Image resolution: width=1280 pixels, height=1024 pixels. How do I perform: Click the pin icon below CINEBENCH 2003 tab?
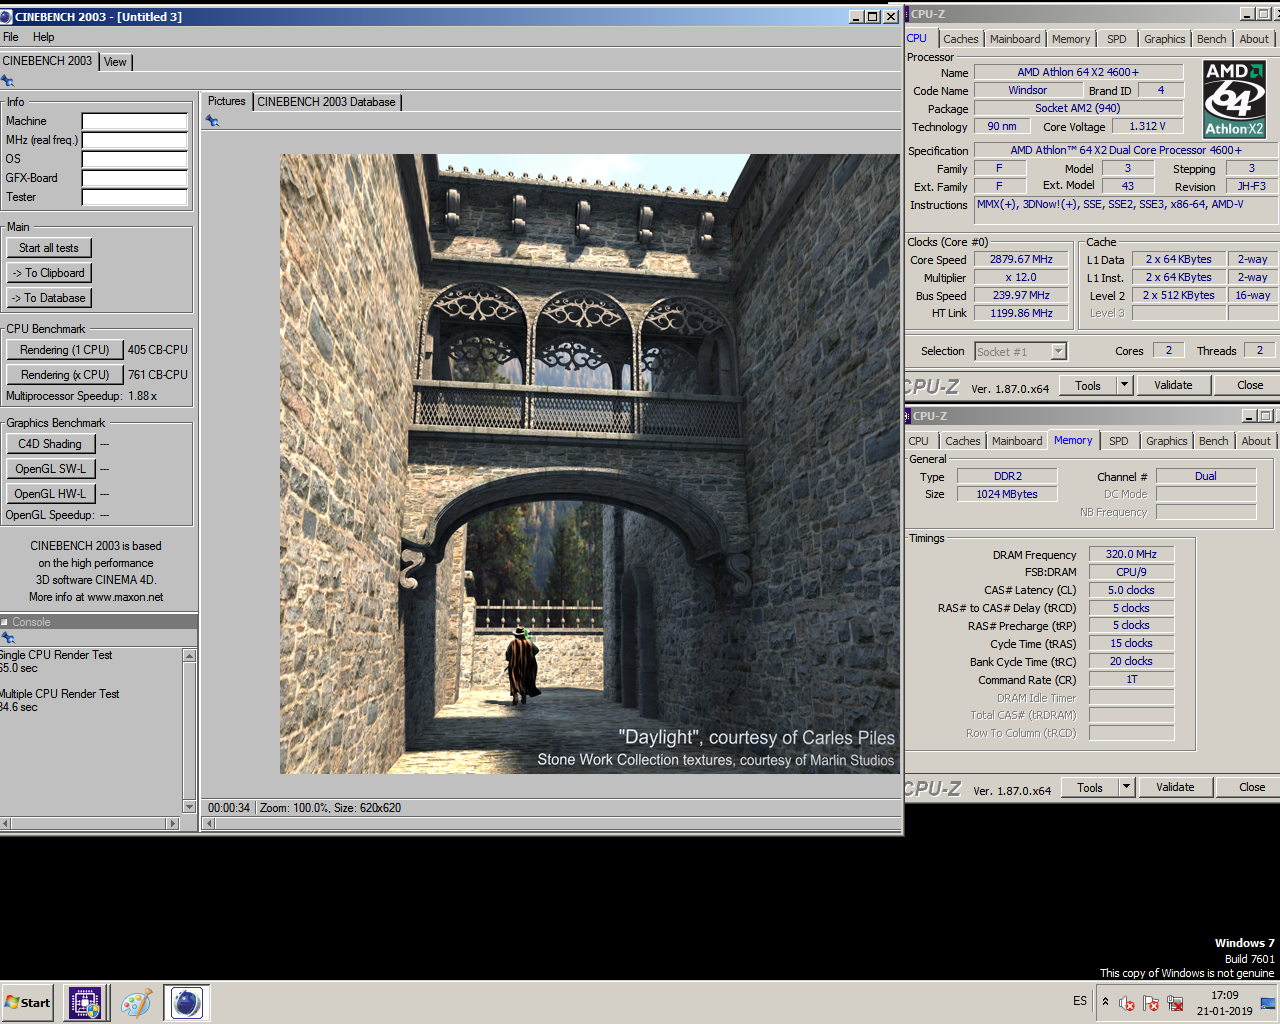(7, 81)
